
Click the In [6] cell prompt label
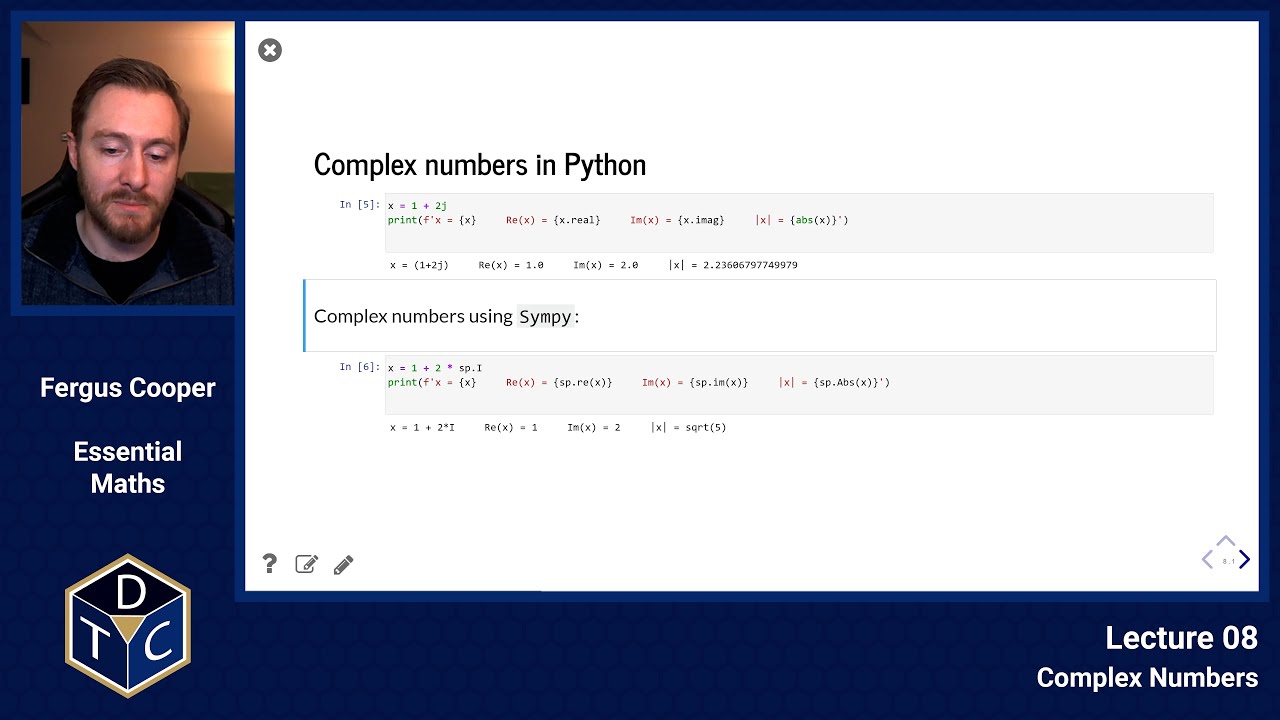pos(358,367)
